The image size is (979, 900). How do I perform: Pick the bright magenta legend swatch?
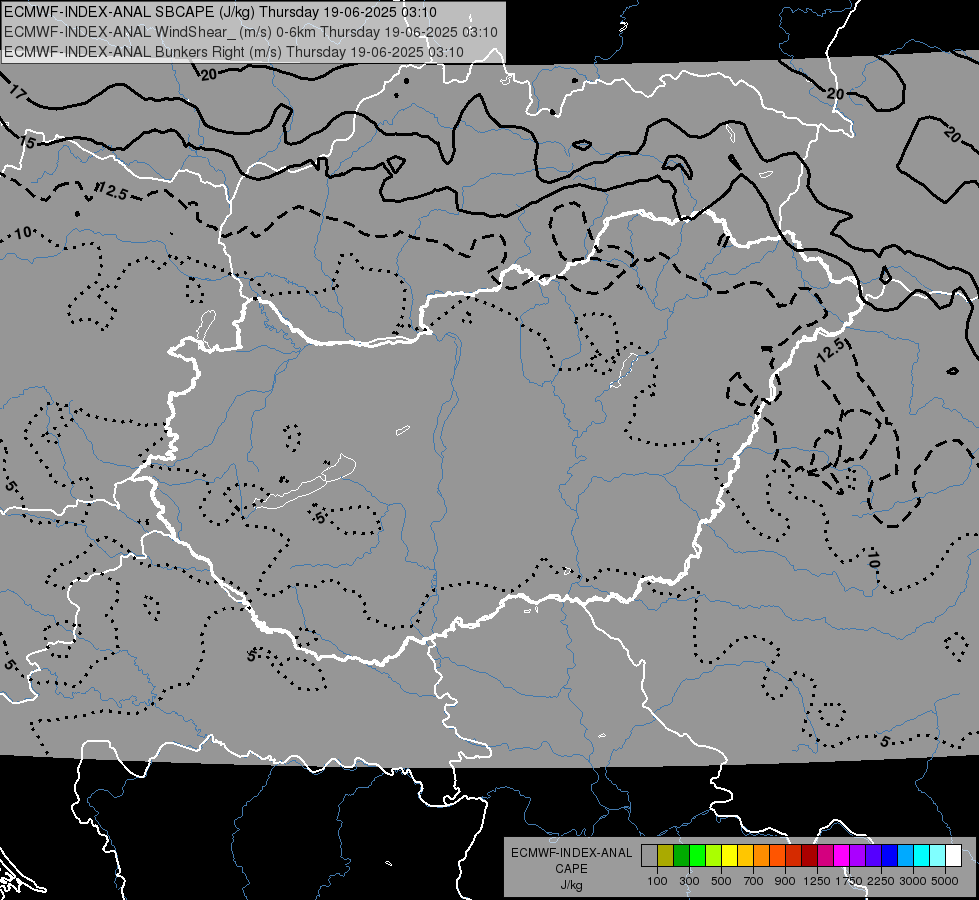tap(842, 856)
